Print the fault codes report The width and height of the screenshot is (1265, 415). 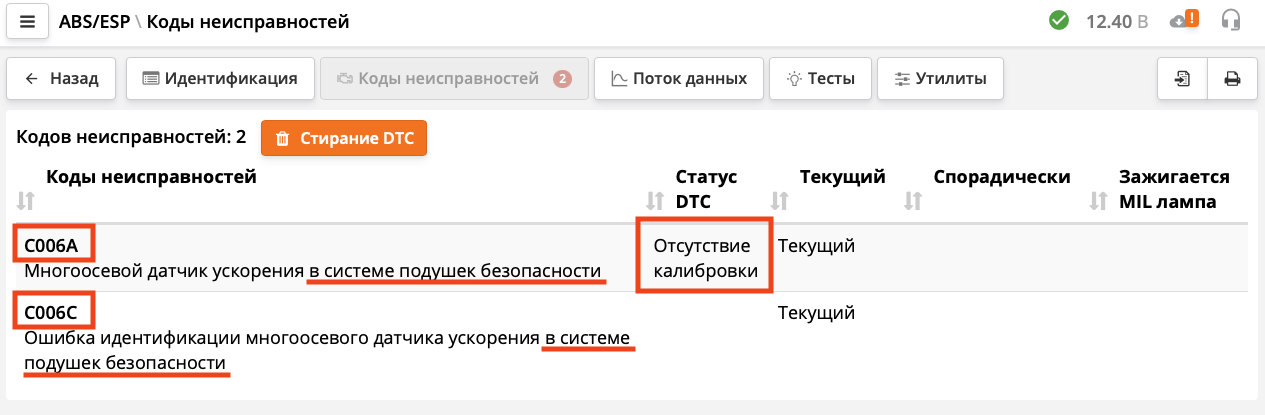coord(1232,79)
